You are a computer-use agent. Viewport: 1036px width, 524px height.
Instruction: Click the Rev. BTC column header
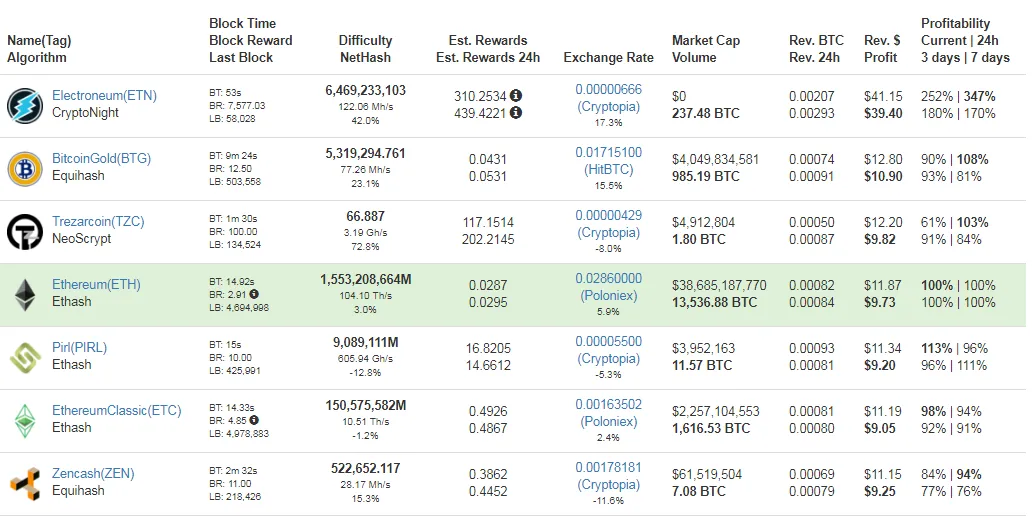click(x=816, y=49)
